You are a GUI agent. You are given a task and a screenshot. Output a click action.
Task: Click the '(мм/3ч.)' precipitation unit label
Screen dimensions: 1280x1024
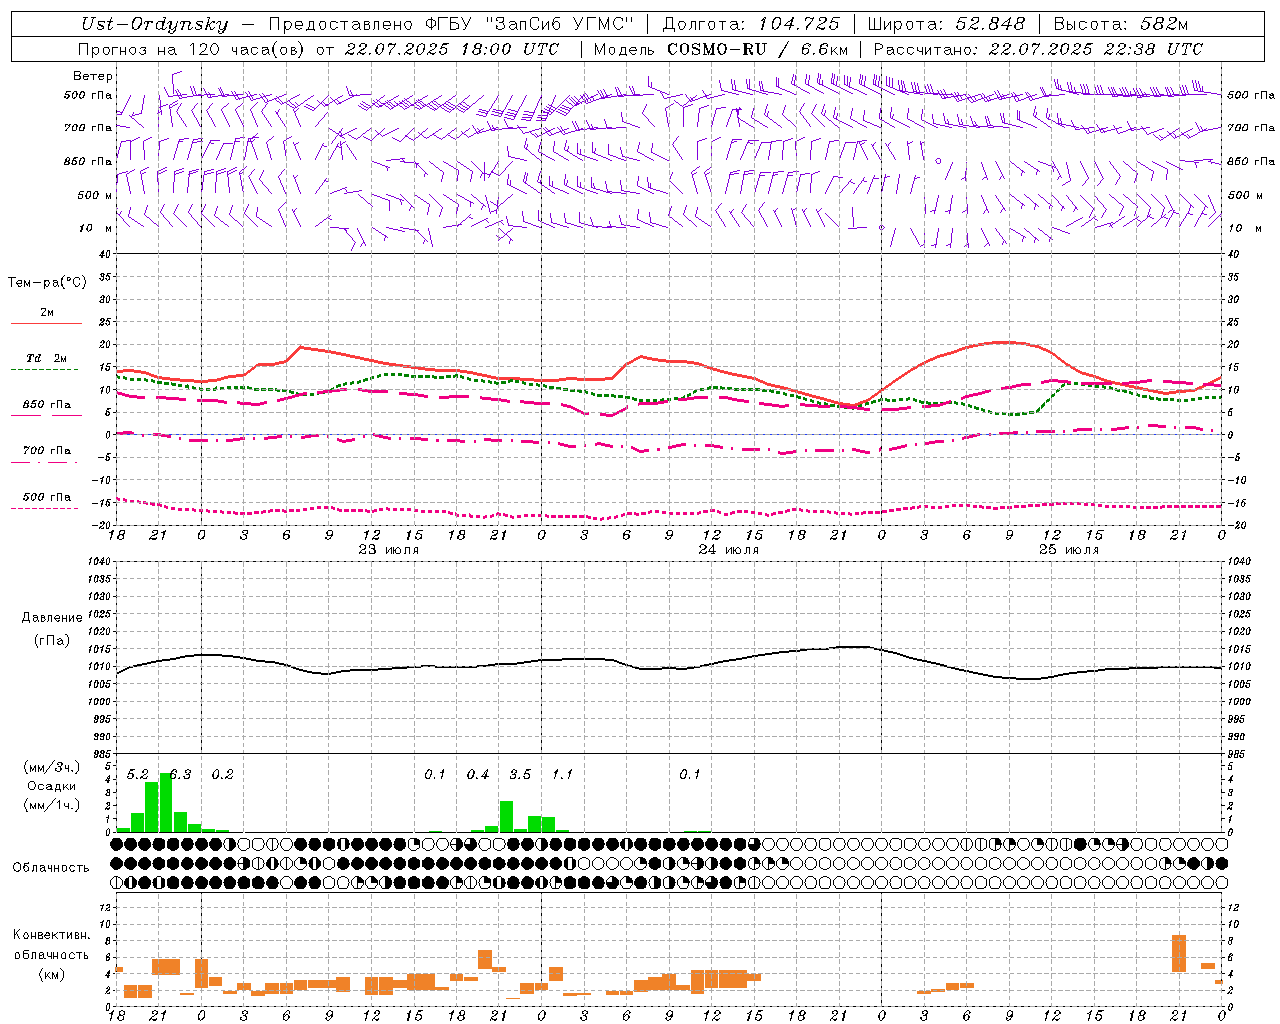[51, 767]
